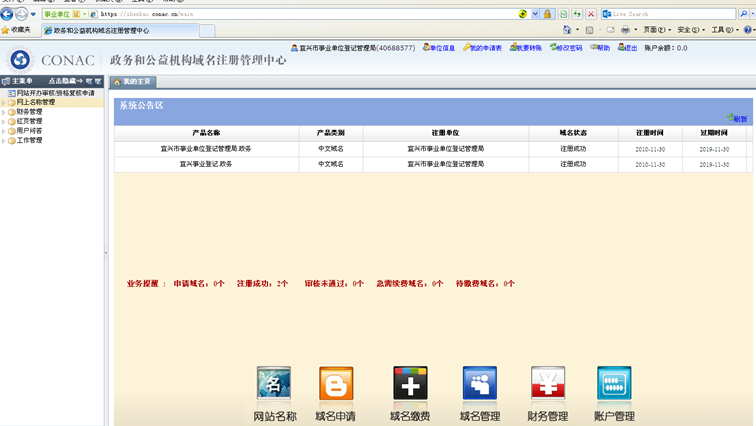This screenshot has height=426, width=756.
Task: Expand the 工作管理 tree node arrow
Action: 3,141
